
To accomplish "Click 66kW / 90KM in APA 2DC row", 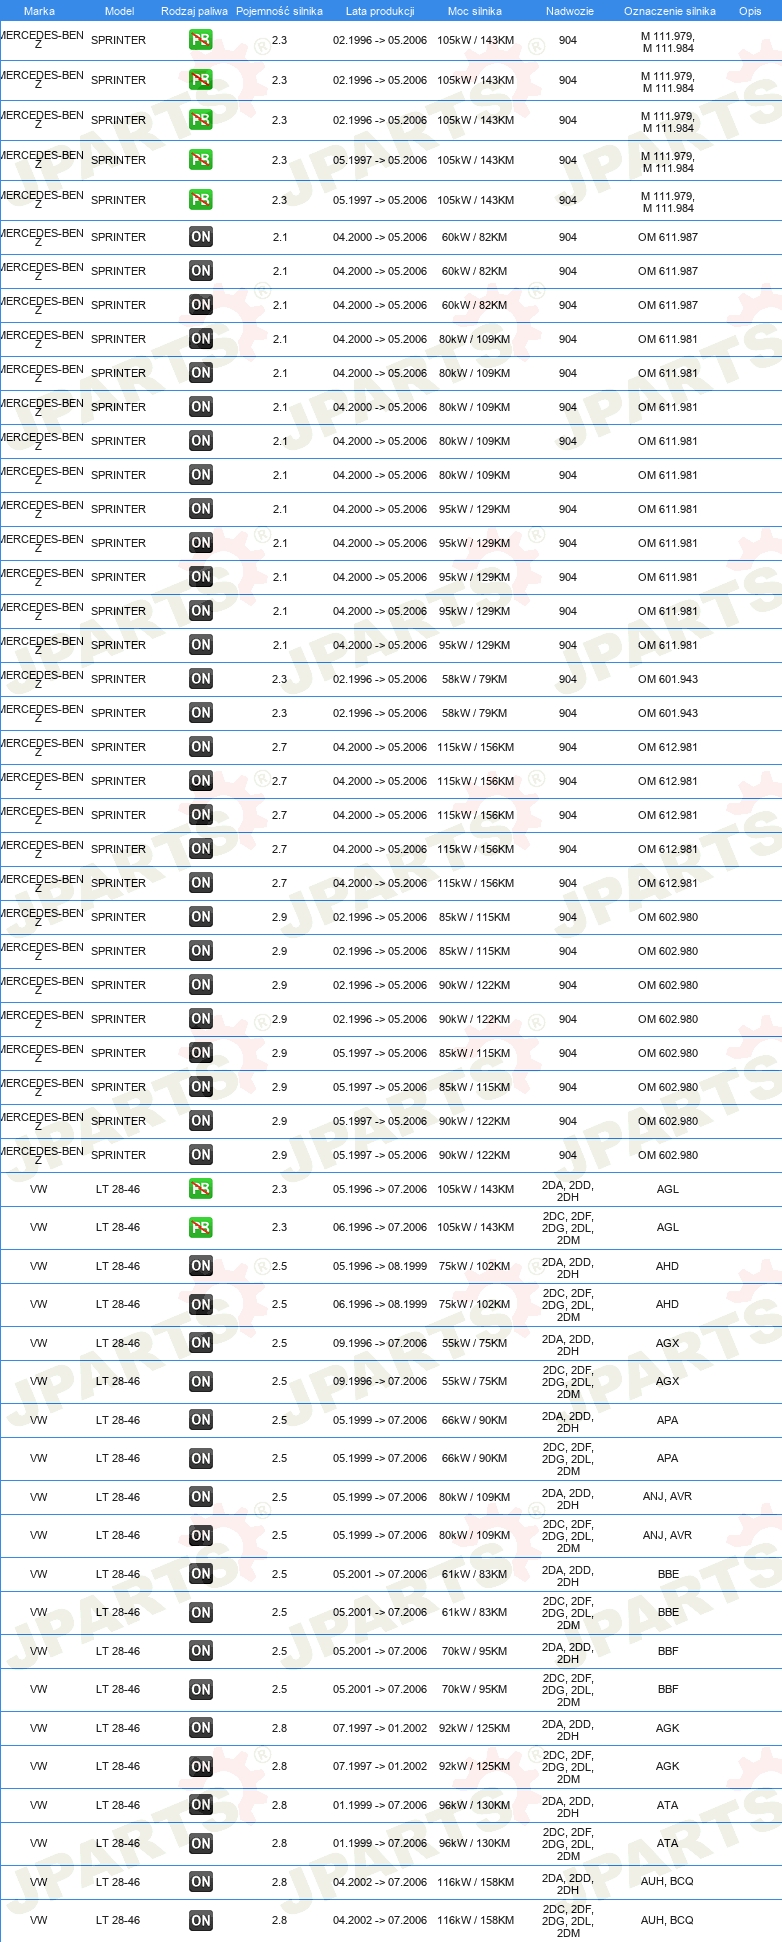I will (x=475, y=1458).
